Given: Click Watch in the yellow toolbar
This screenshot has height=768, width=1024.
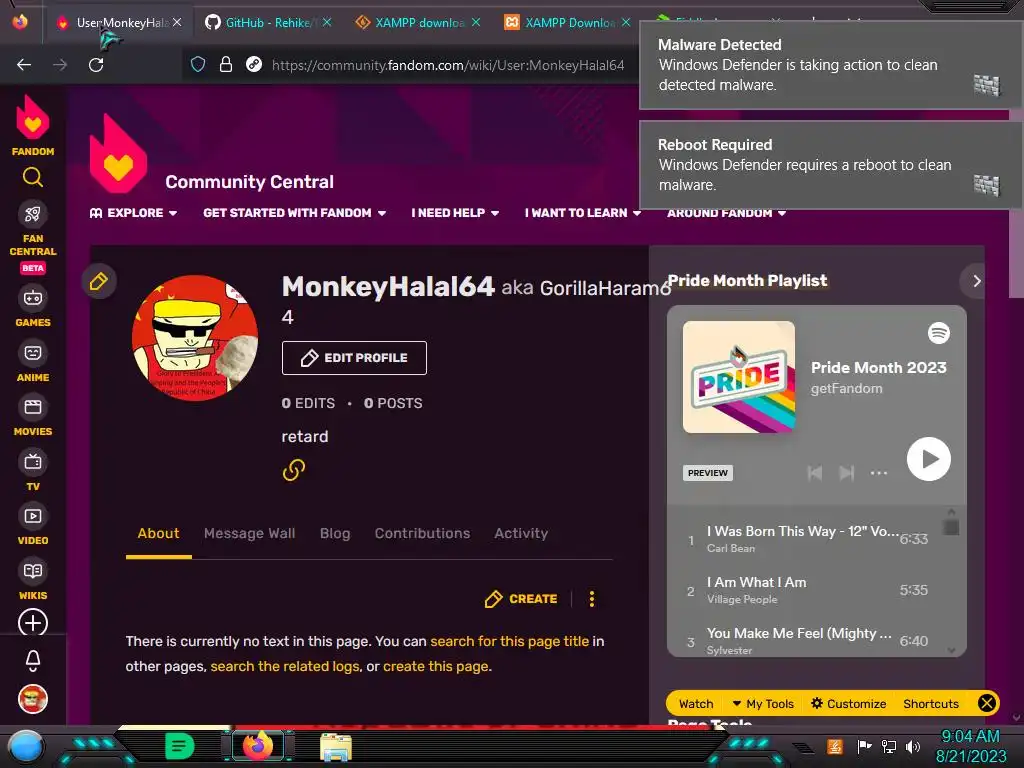Looking at the screenshot, I should (696, 703).
